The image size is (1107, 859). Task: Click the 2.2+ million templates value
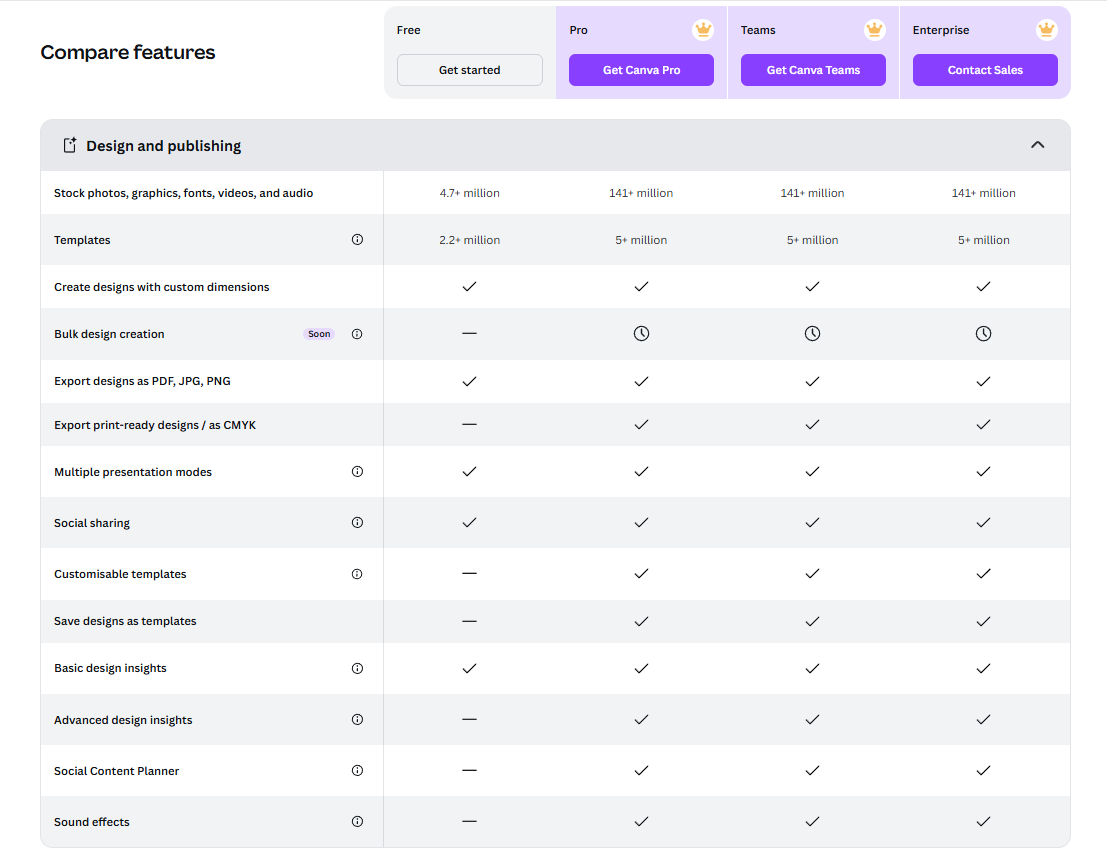[x=469, y=240]
